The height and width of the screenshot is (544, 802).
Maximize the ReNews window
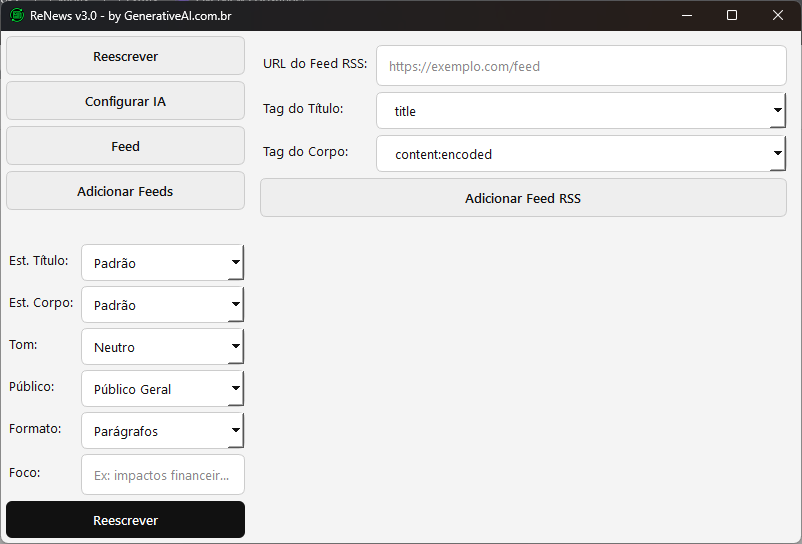point(732,15)
